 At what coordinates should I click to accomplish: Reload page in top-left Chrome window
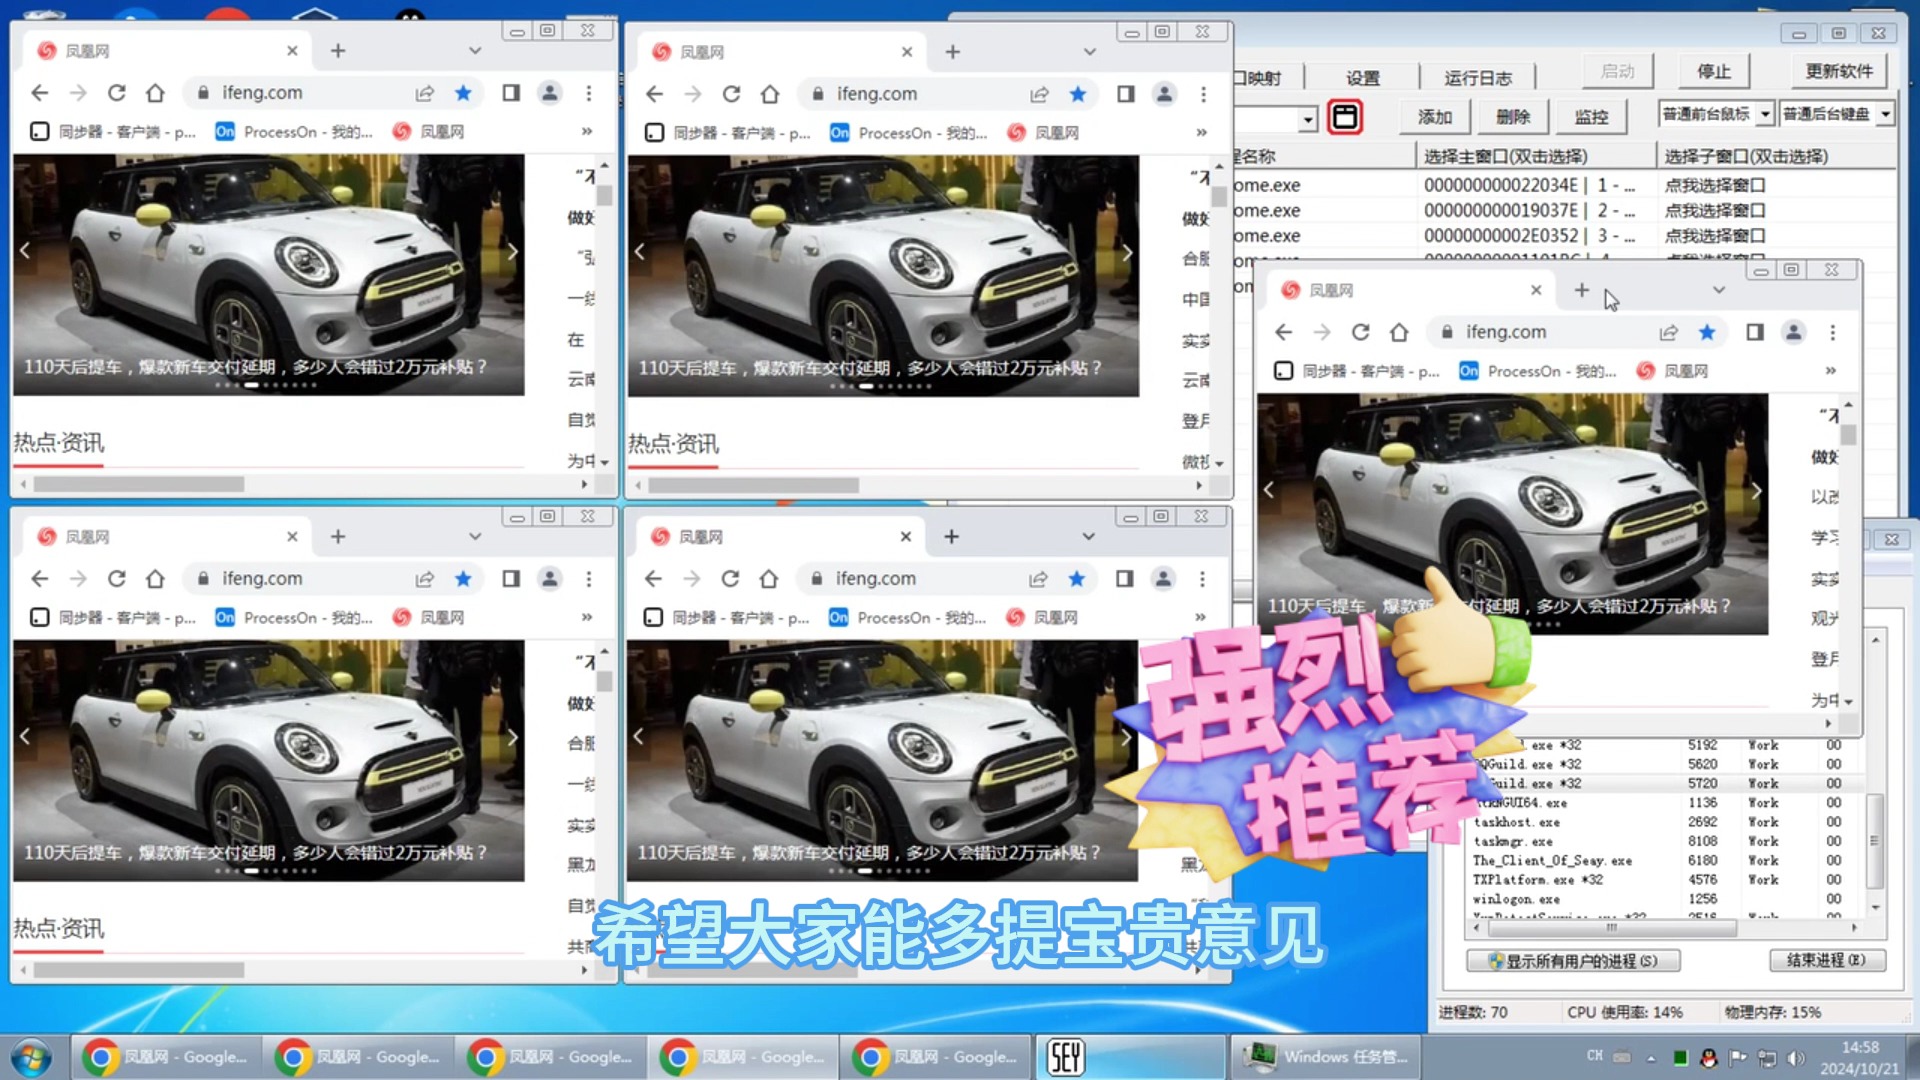pos(117,93)
